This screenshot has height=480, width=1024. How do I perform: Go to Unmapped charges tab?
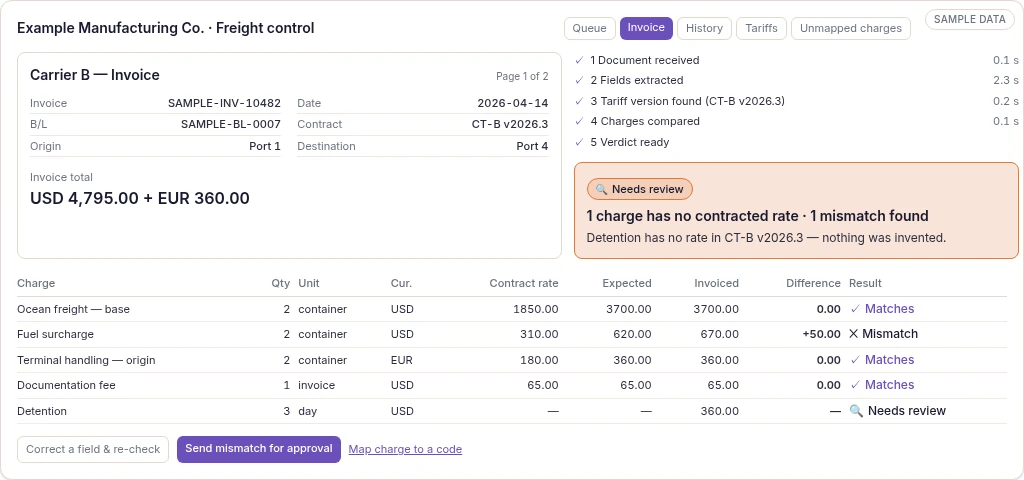pos(850,28)
